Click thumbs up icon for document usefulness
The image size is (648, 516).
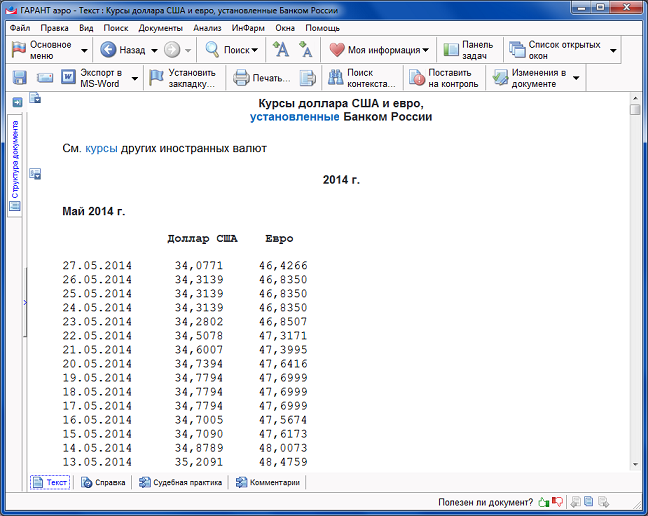[544, 501]
